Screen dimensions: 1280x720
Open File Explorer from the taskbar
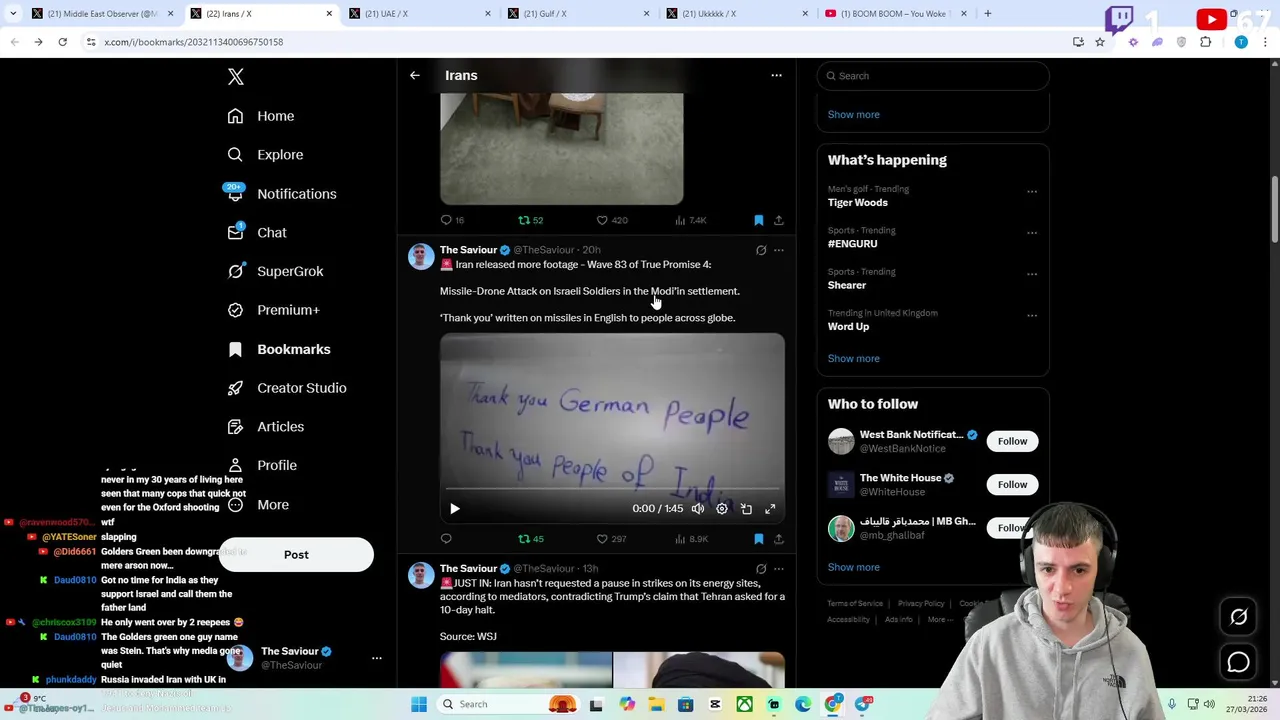[x=656, y=704]
